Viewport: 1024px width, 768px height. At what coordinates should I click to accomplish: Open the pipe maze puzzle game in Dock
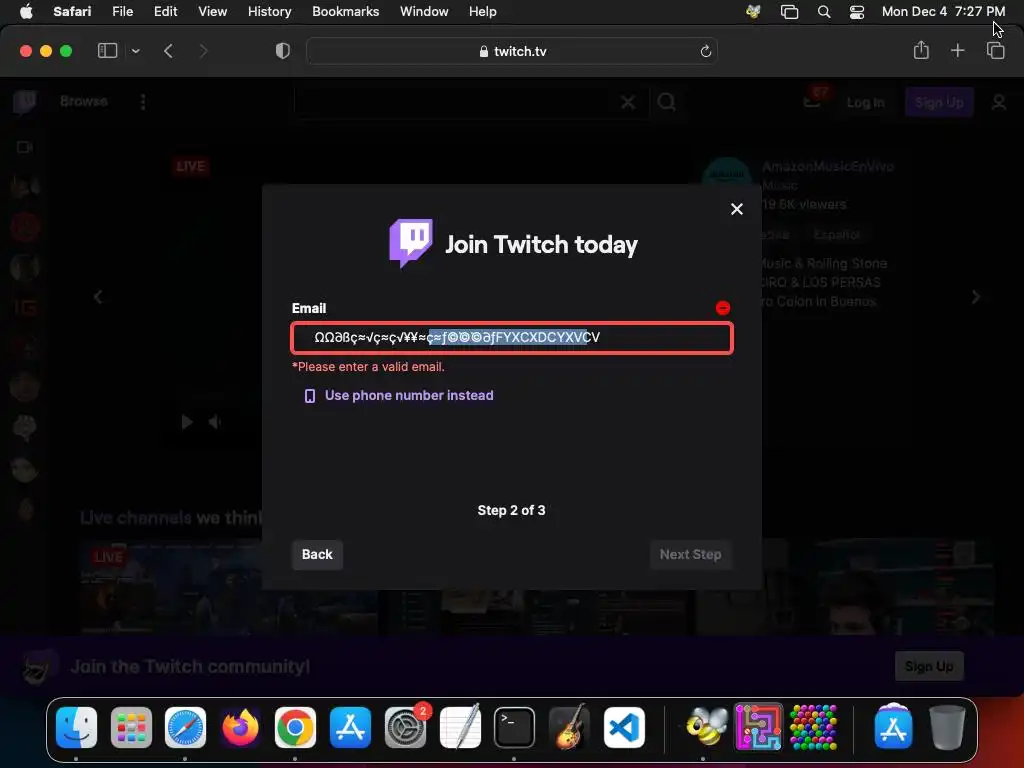point(759,727)
